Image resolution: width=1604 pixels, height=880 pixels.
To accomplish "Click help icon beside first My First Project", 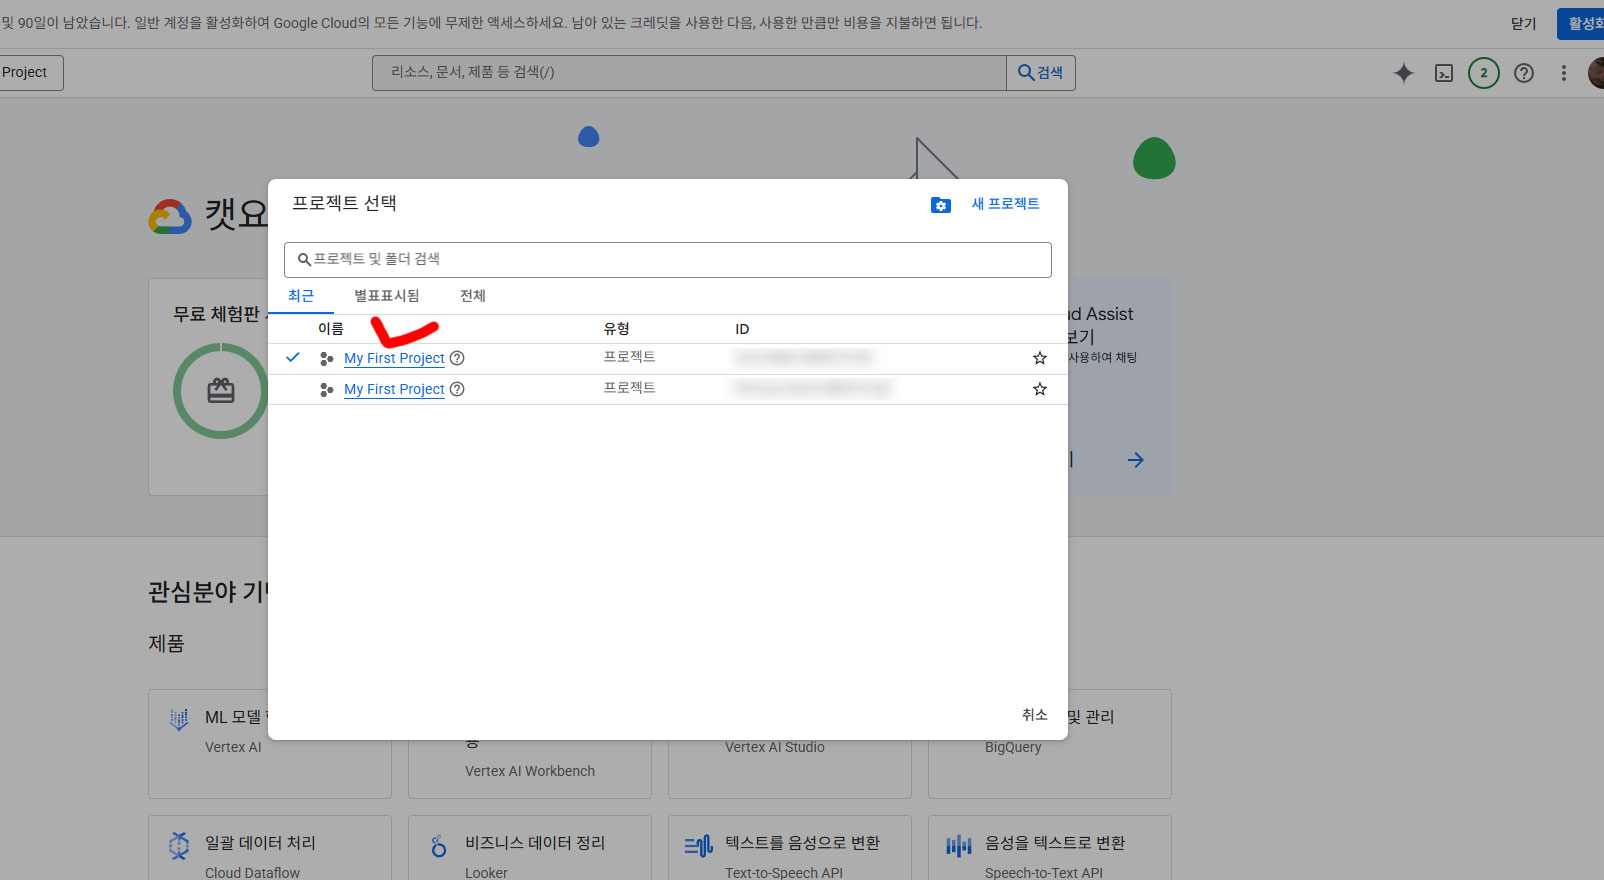I will coord(457,358).
